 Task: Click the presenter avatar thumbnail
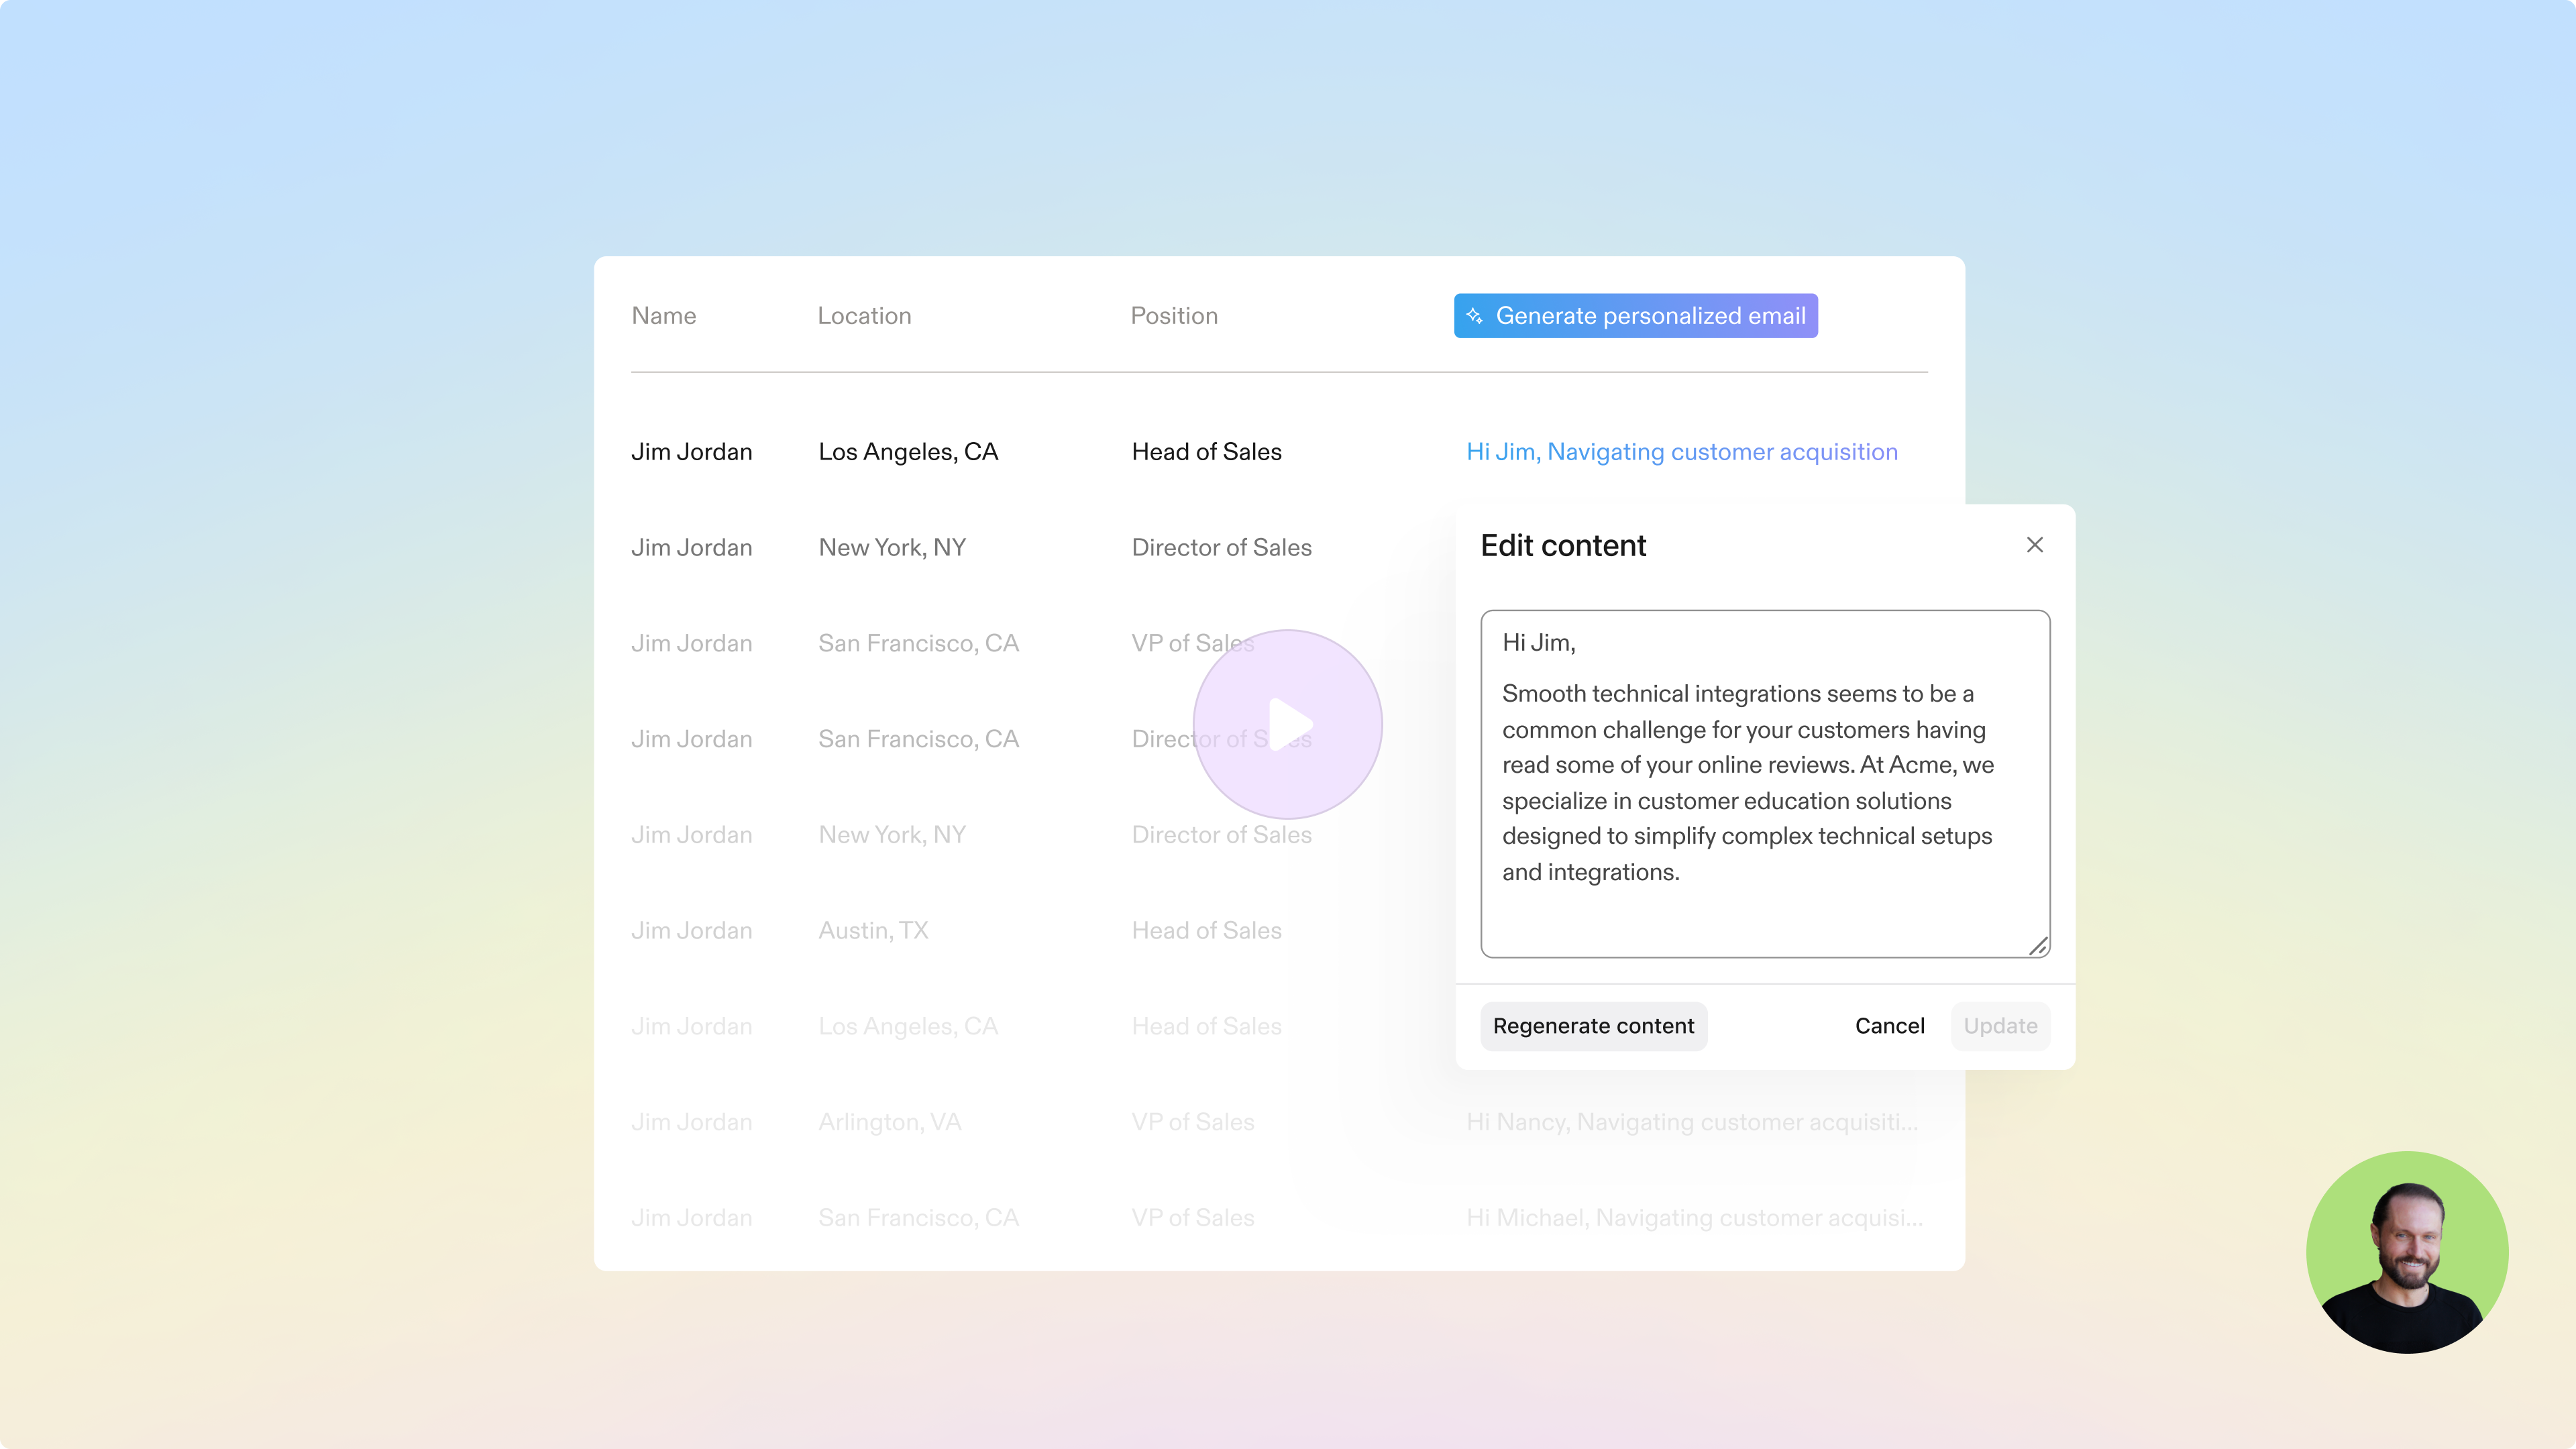[2407, 1252]
